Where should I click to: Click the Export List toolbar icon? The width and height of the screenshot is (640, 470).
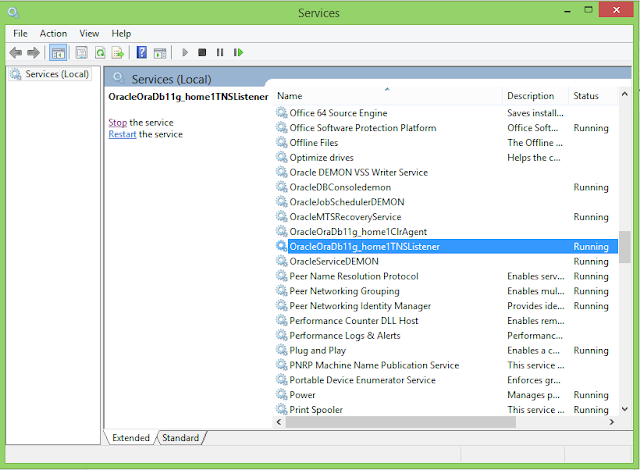pos(118,53)
